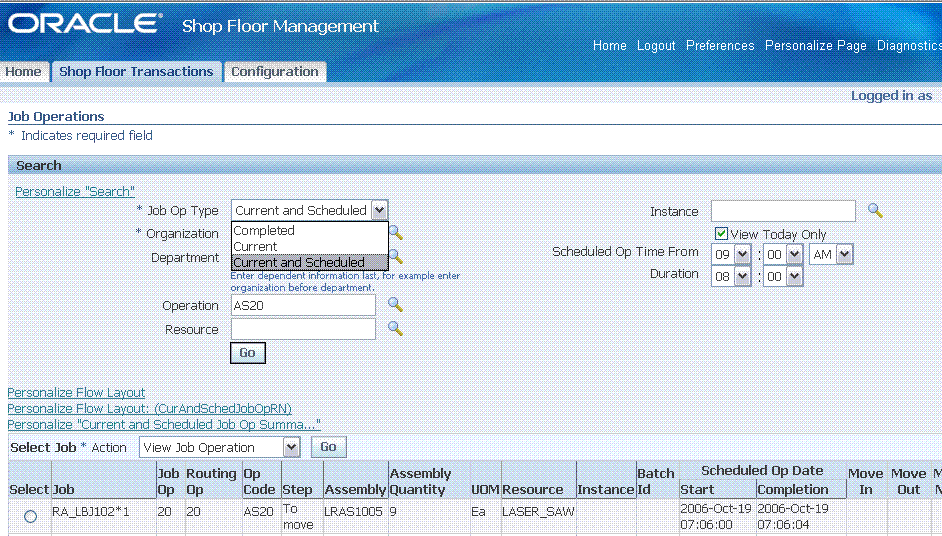Open the Scheduled Op Time minutes dropdown
The height and width of the screenshot is (536, 942).
795,254
